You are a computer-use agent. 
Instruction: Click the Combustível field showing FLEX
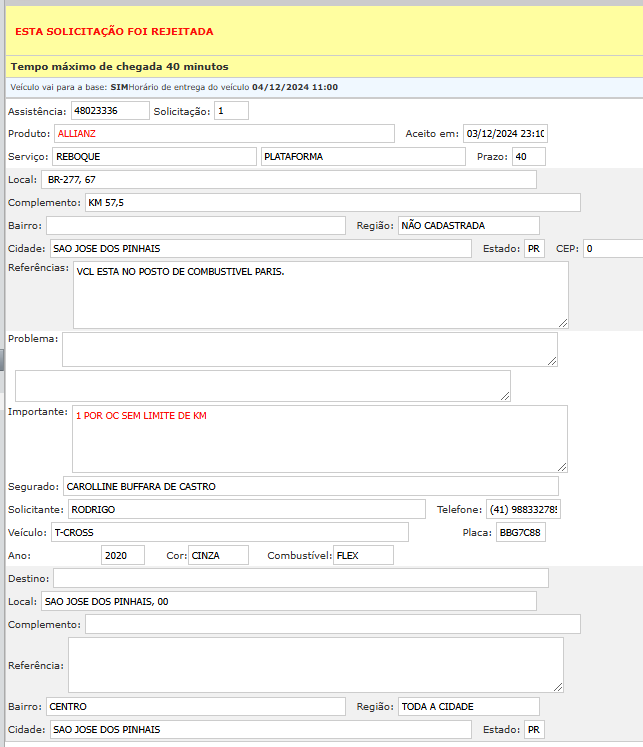click(363, 555)
